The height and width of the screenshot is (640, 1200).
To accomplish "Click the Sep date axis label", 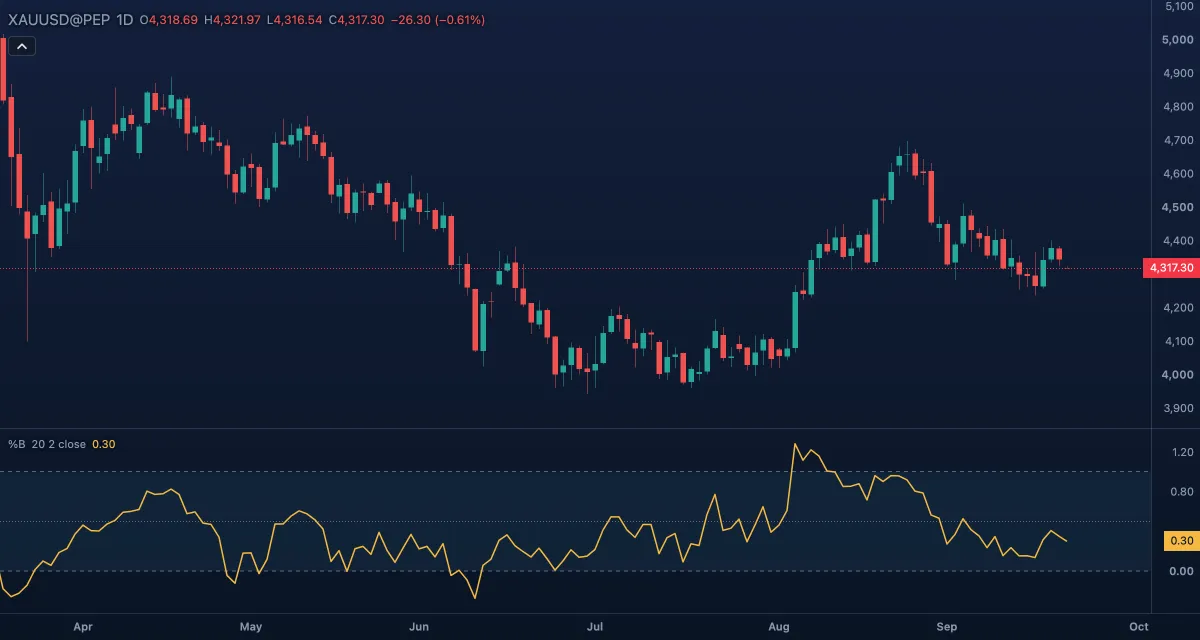I will click(x=947, y=627).
